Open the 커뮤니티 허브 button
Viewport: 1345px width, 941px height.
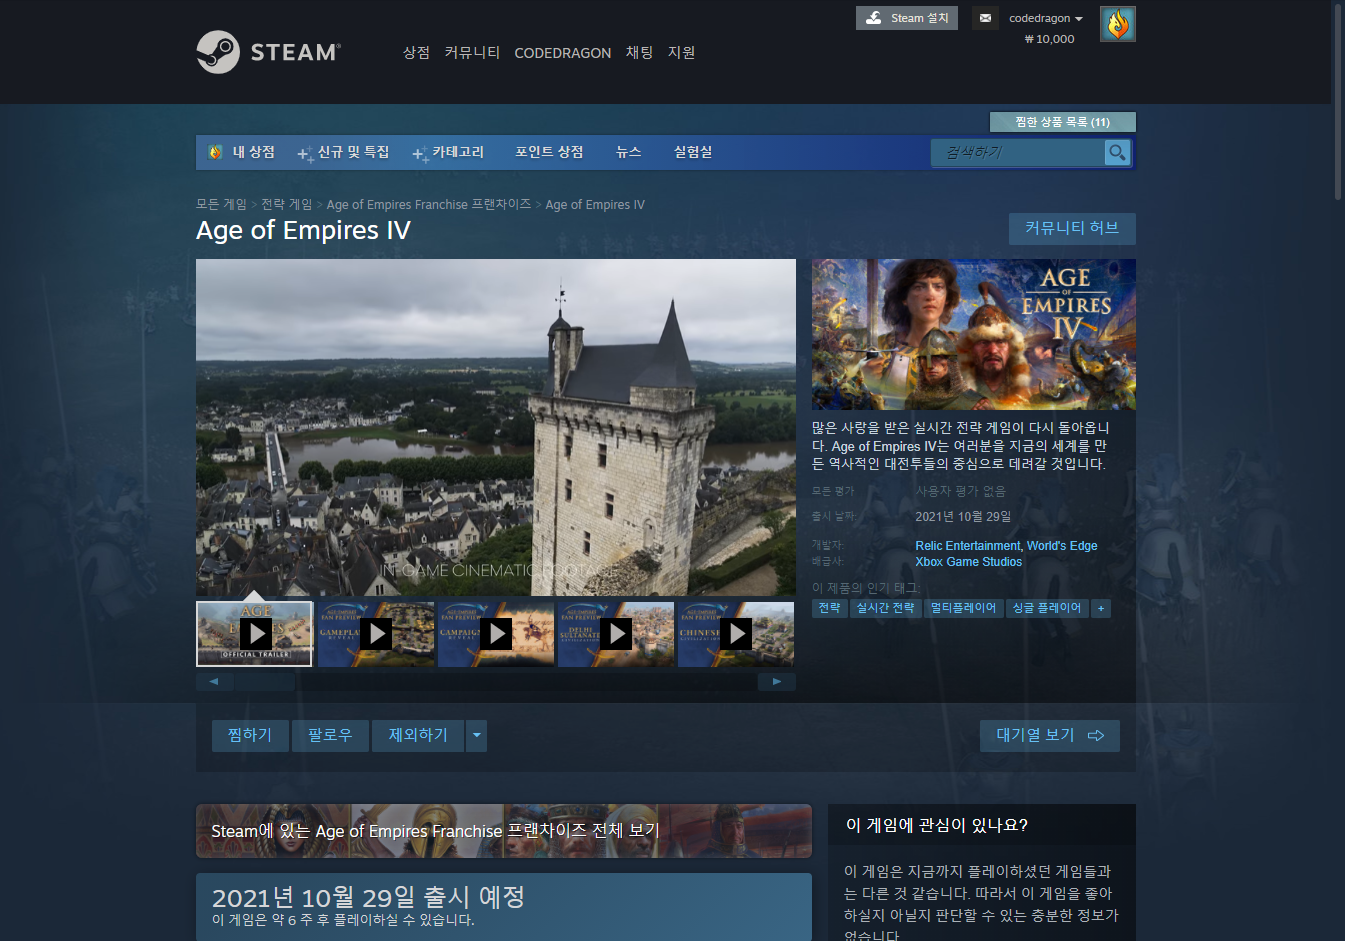[x=1072, y=228]
